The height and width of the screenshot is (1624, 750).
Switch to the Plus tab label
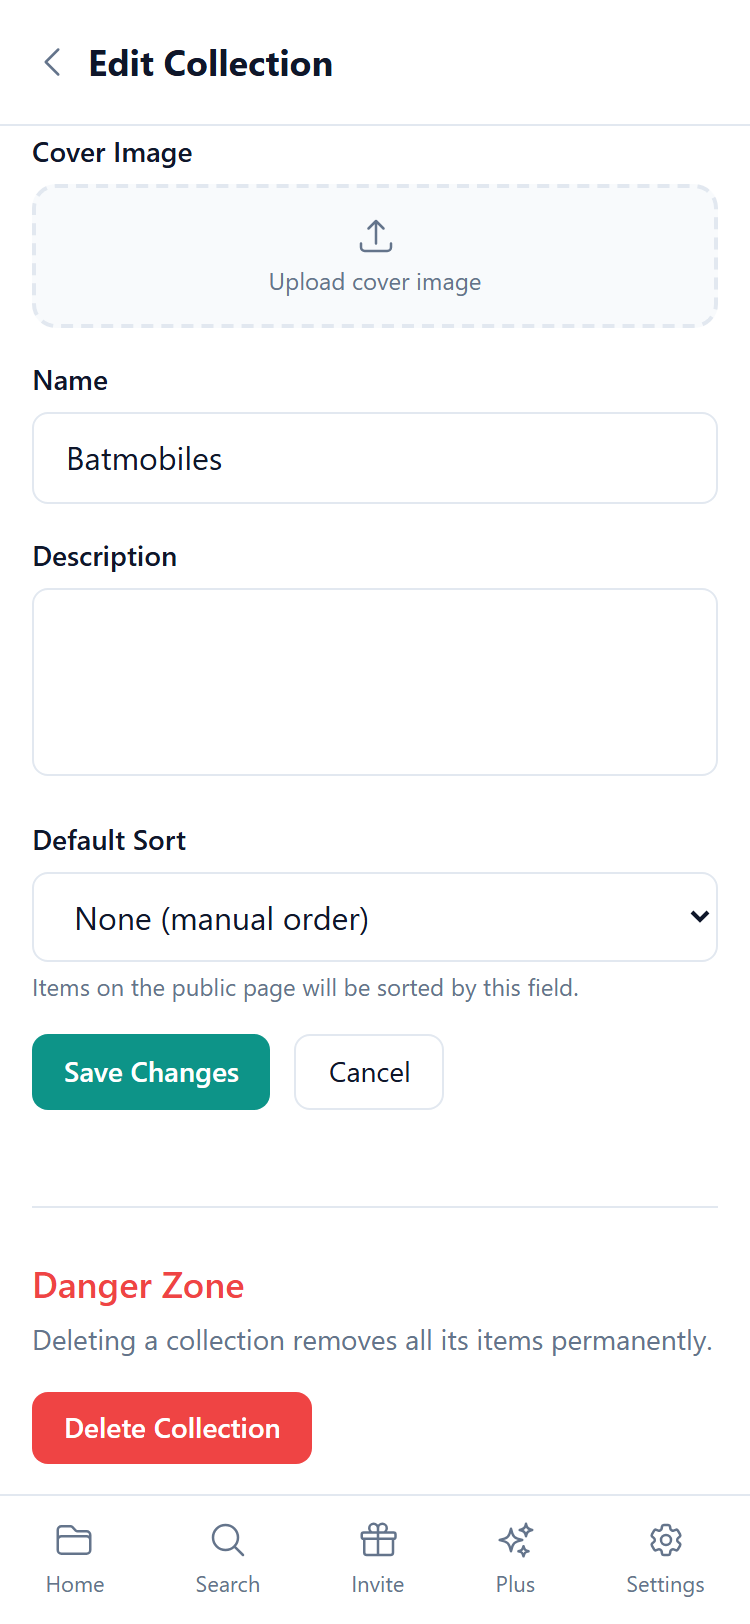tap(515, 1585)
